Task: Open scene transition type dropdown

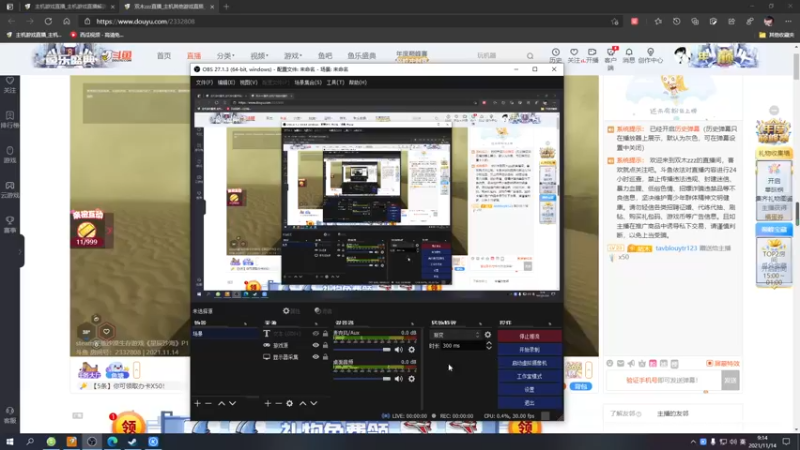Action: point(456,335)
